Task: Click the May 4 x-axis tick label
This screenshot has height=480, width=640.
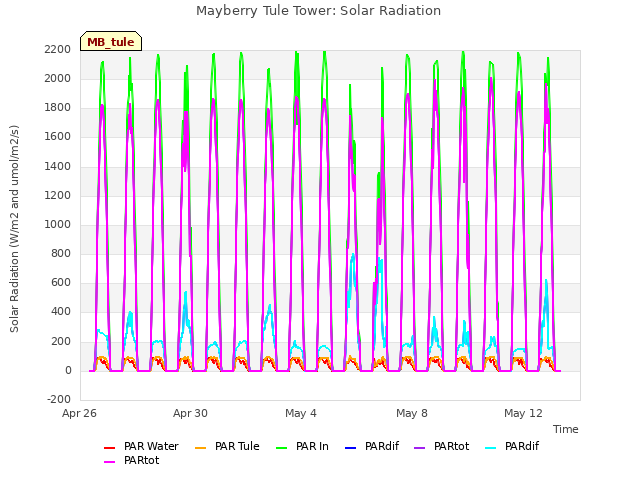Action: coord(301,413)
